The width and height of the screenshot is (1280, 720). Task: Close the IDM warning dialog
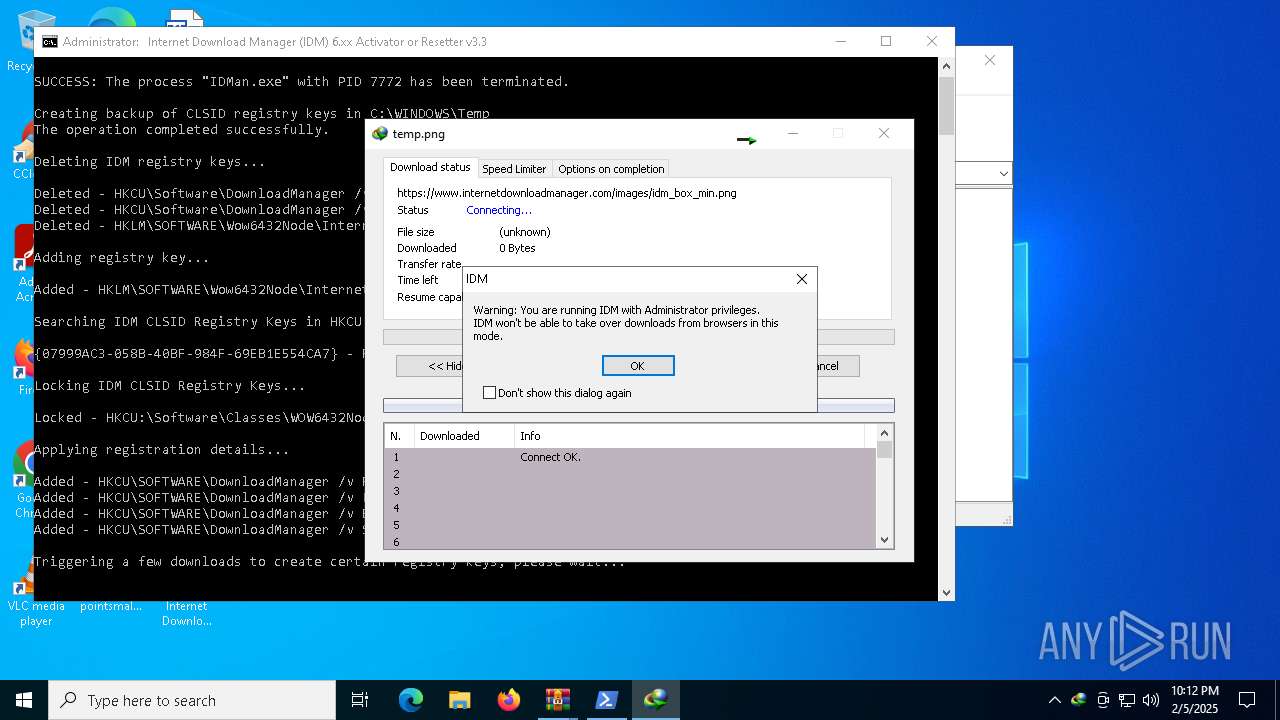point(801,279)
